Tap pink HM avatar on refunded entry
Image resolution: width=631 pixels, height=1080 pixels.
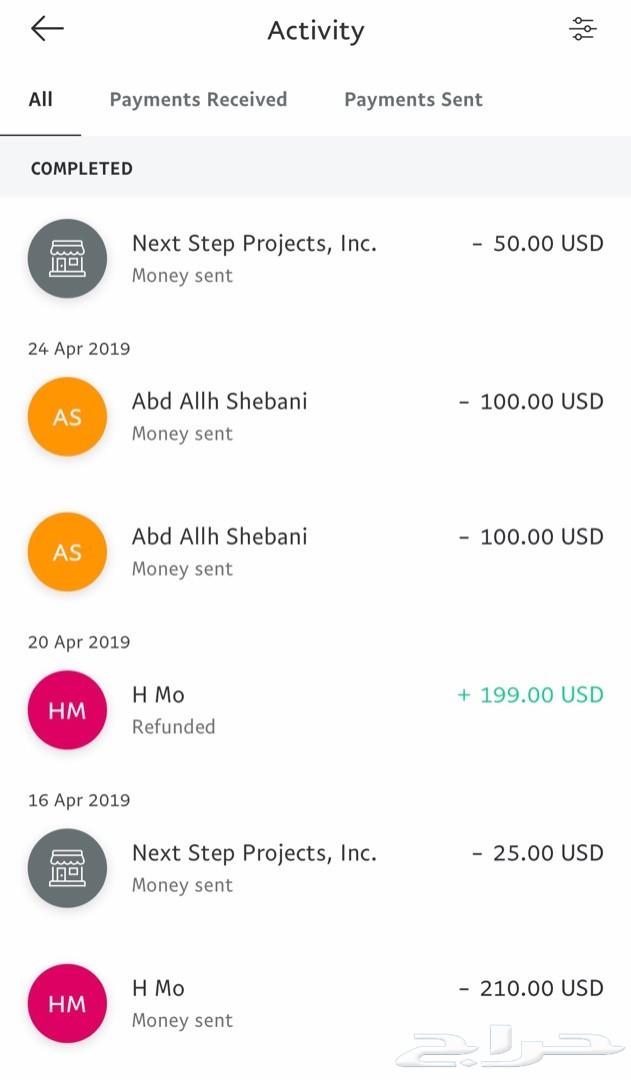(x=68, y=710)
